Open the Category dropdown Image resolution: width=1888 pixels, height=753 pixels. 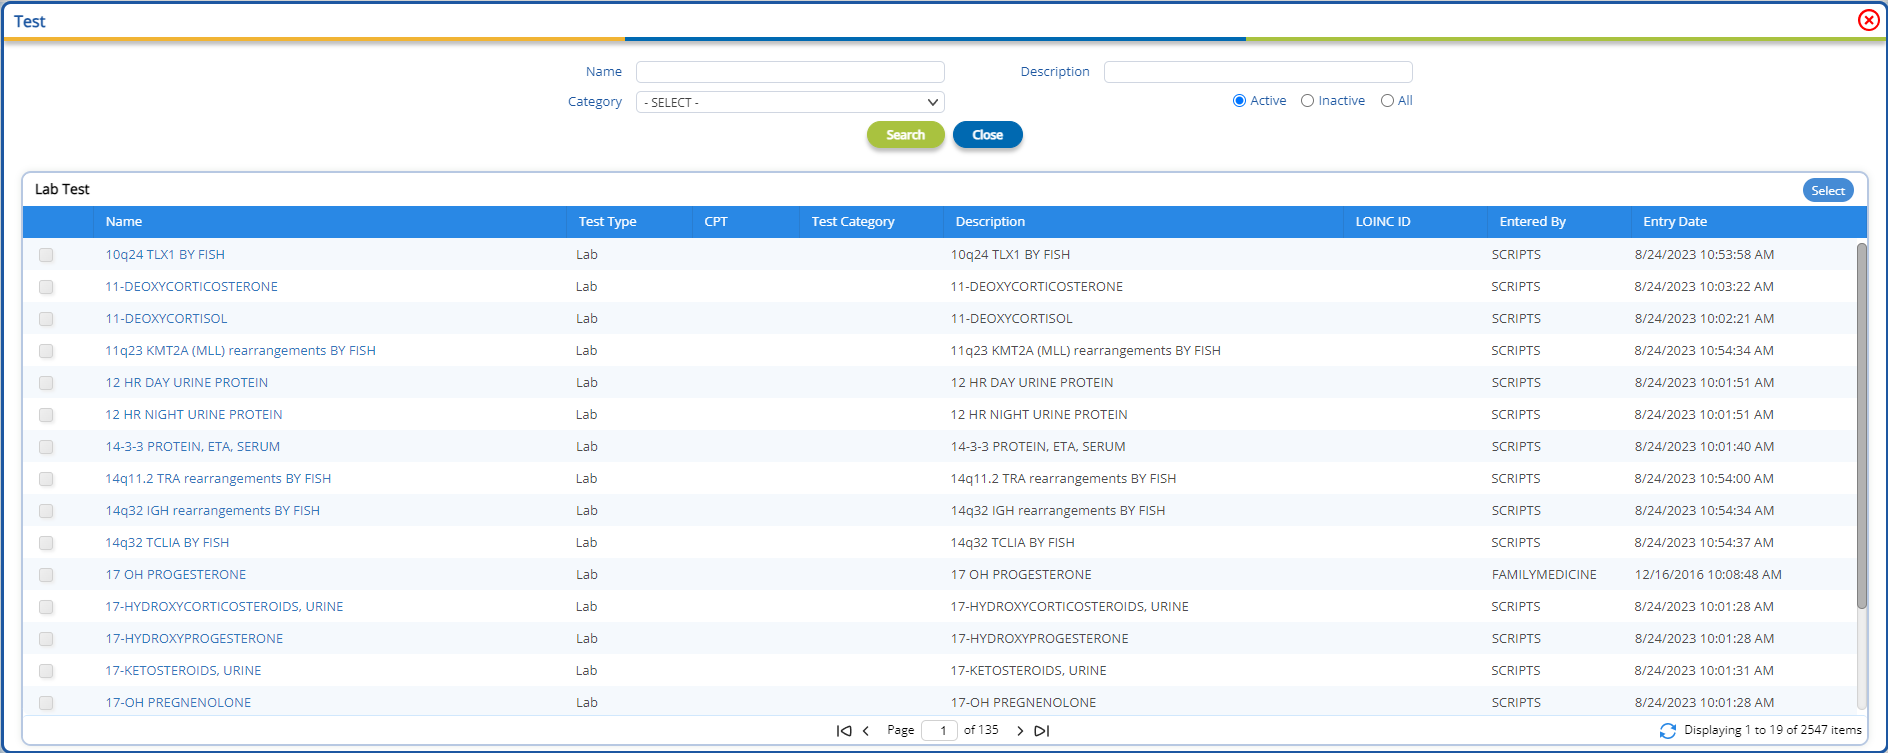pos(790,102)
